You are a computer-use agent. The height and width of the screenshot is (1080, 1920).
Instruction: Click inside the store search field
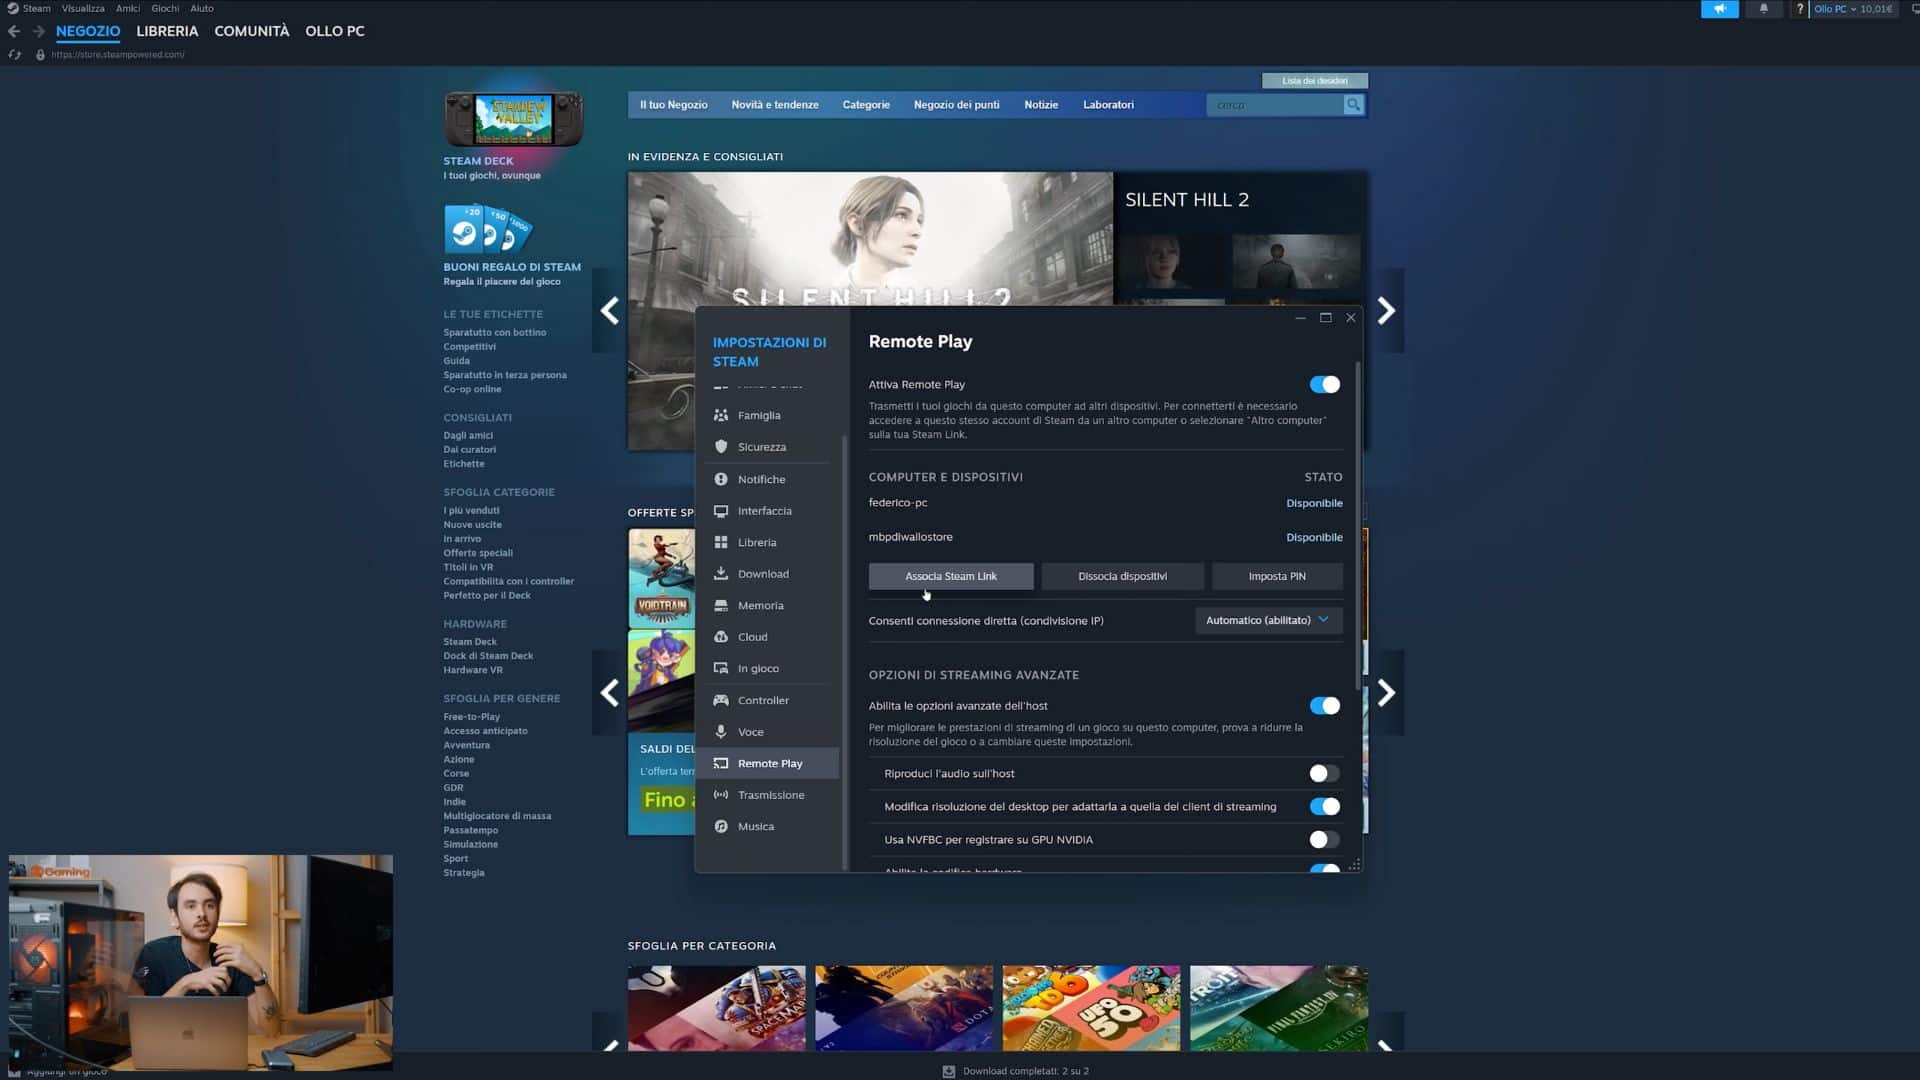tap(1275, 104)
